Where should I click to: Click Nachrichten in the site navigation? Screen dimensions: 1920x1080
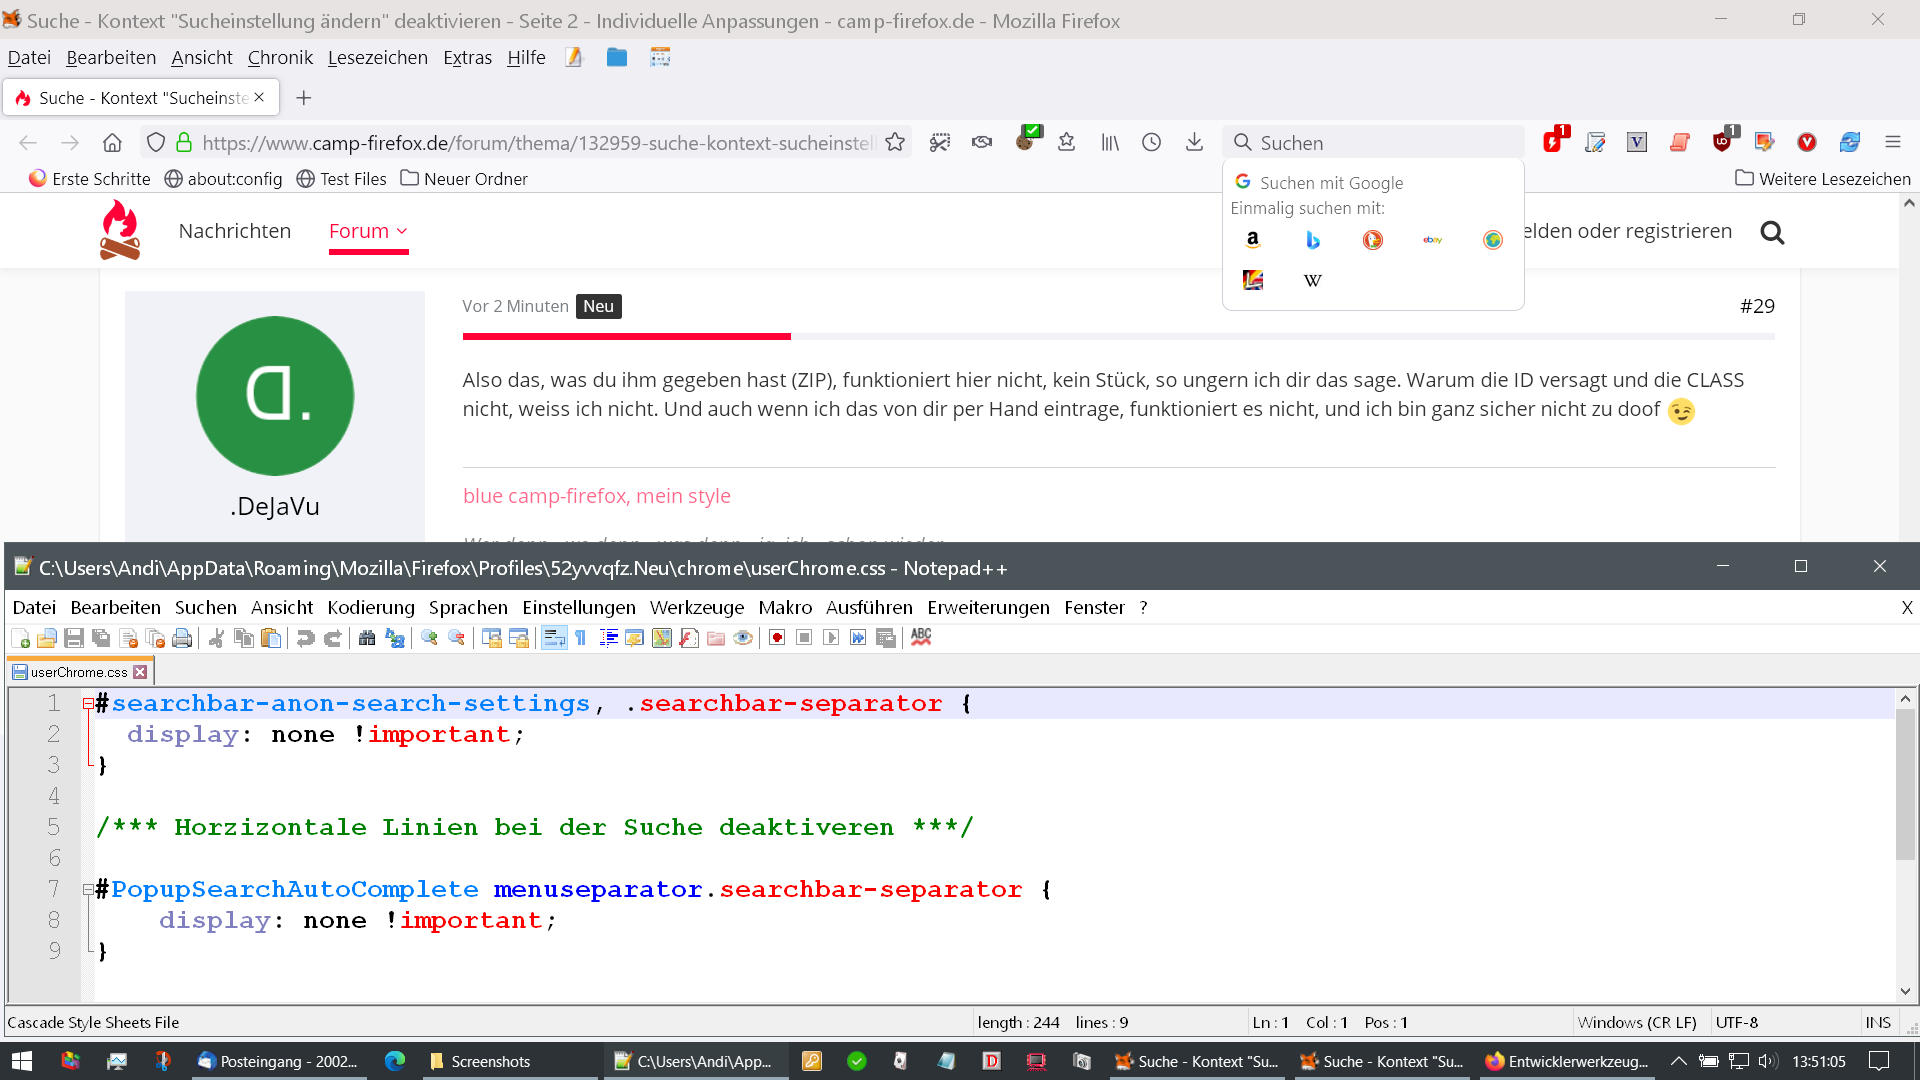pyautogui.click(x=235, y=231)
